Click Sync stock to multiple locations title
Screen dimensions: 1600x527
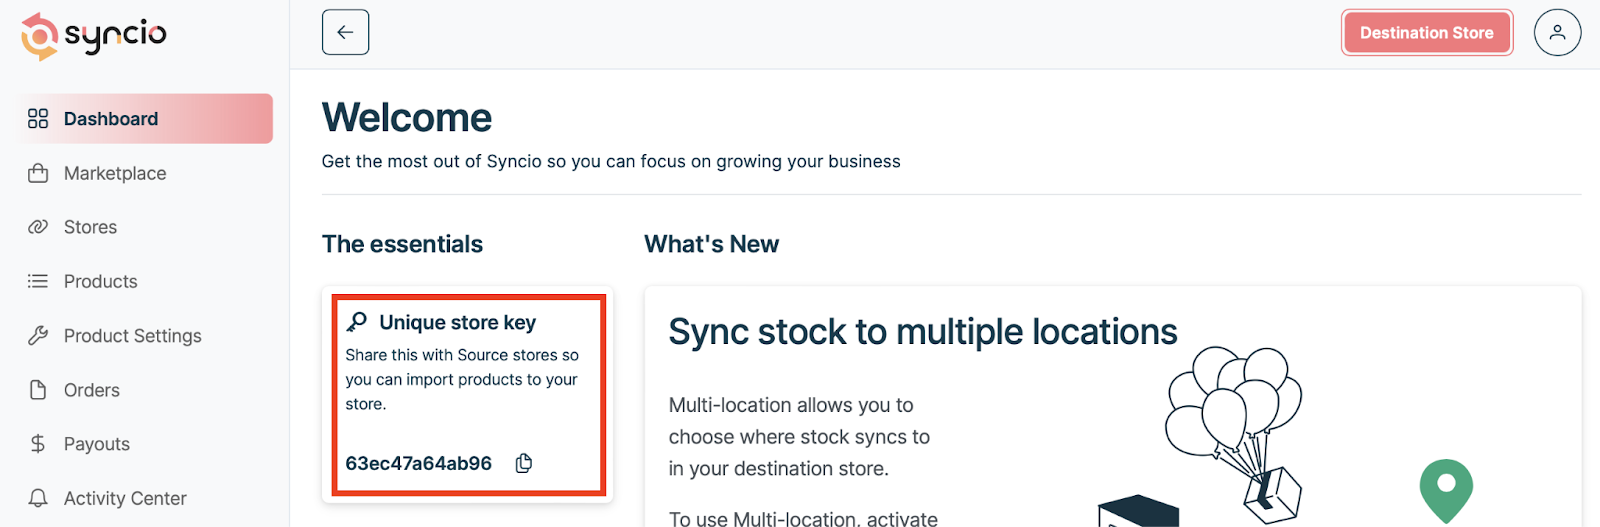tap(923, 332)
